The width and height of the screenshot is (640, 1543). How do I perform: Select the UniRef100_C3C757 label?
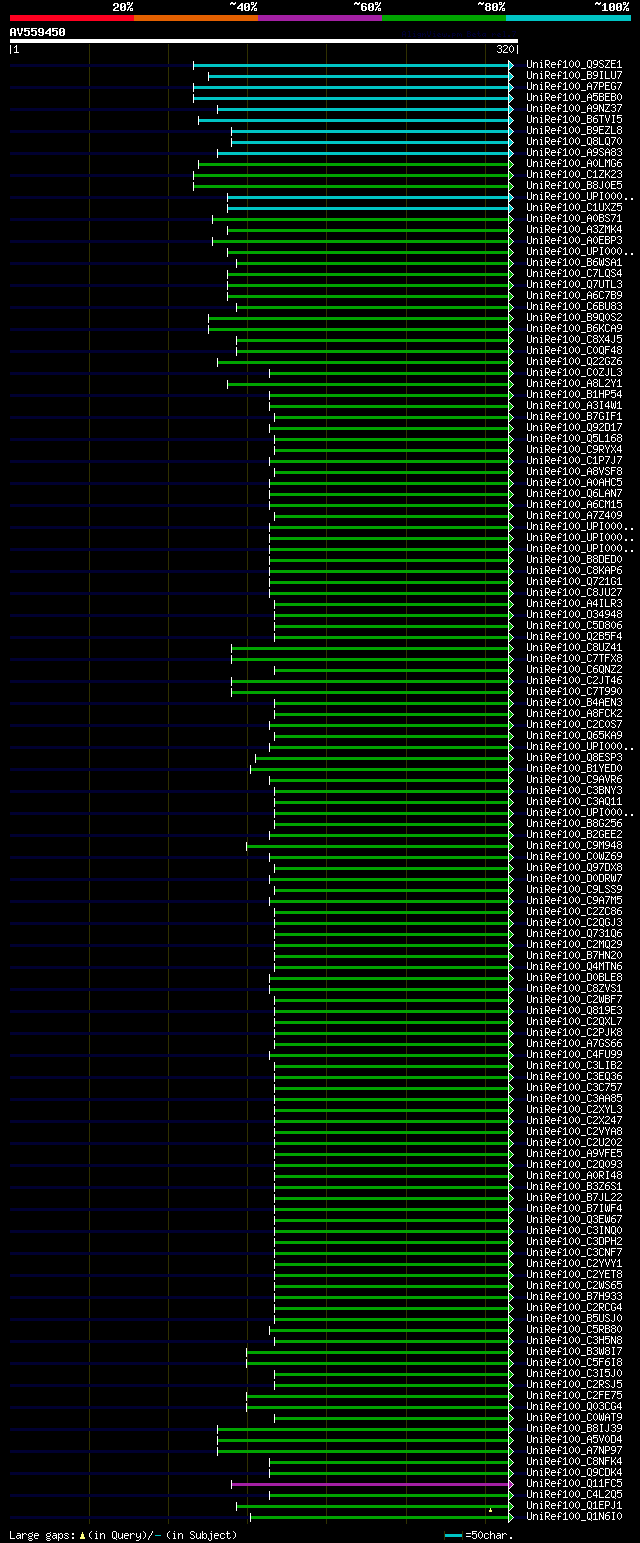click(x=574, y=1088)
